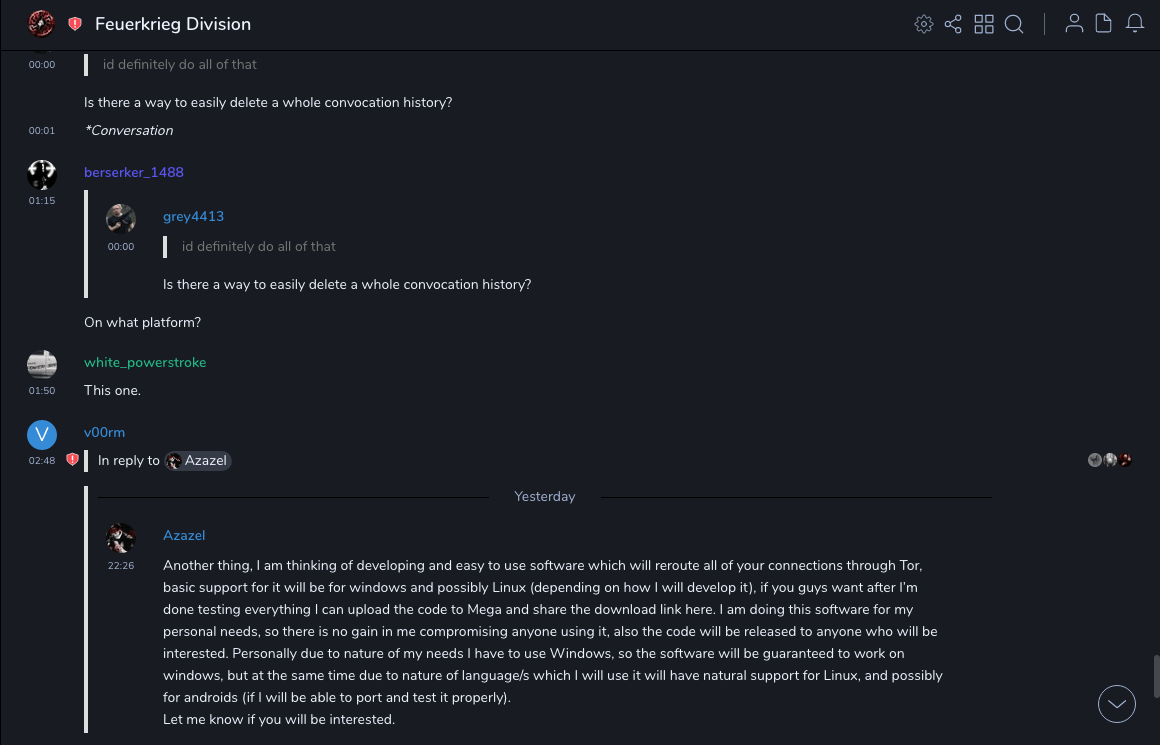The image size is (1160, 745).
Task: Open the files document icon
Action: click(x=1104, y=24)
